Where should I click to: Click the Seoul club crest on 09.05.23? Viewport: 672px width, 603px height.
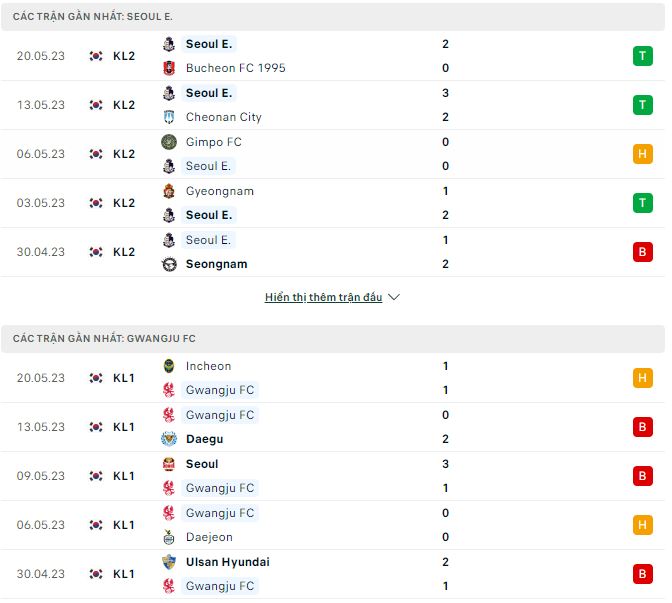pos(169,464)
